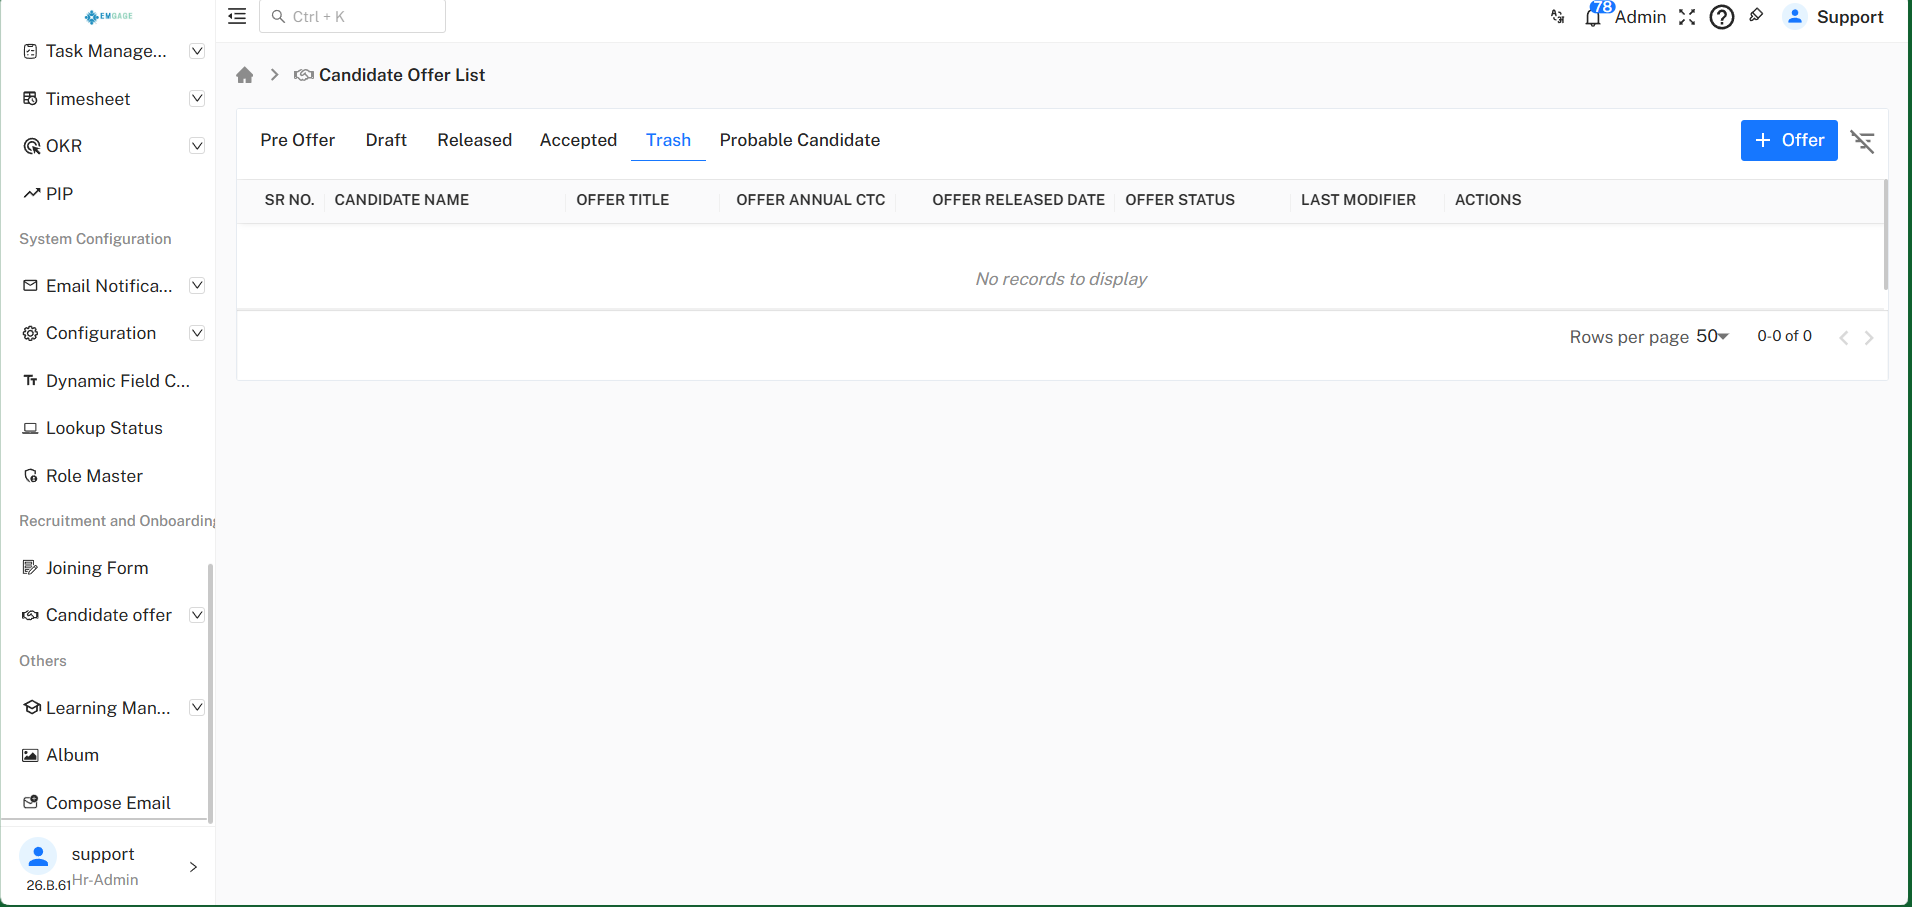Image resolution: width=1912 pixels, height=907 pixels.
Task: Click the translate language icon
Action: (1558, 17)
